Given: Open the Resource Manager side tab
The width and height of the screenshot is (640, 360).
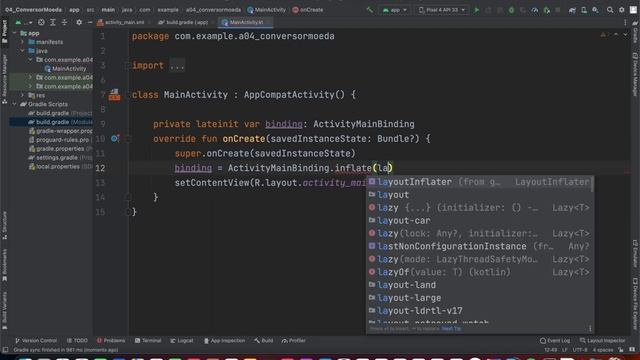Looking at the screenshot, I should click(4, 79).
